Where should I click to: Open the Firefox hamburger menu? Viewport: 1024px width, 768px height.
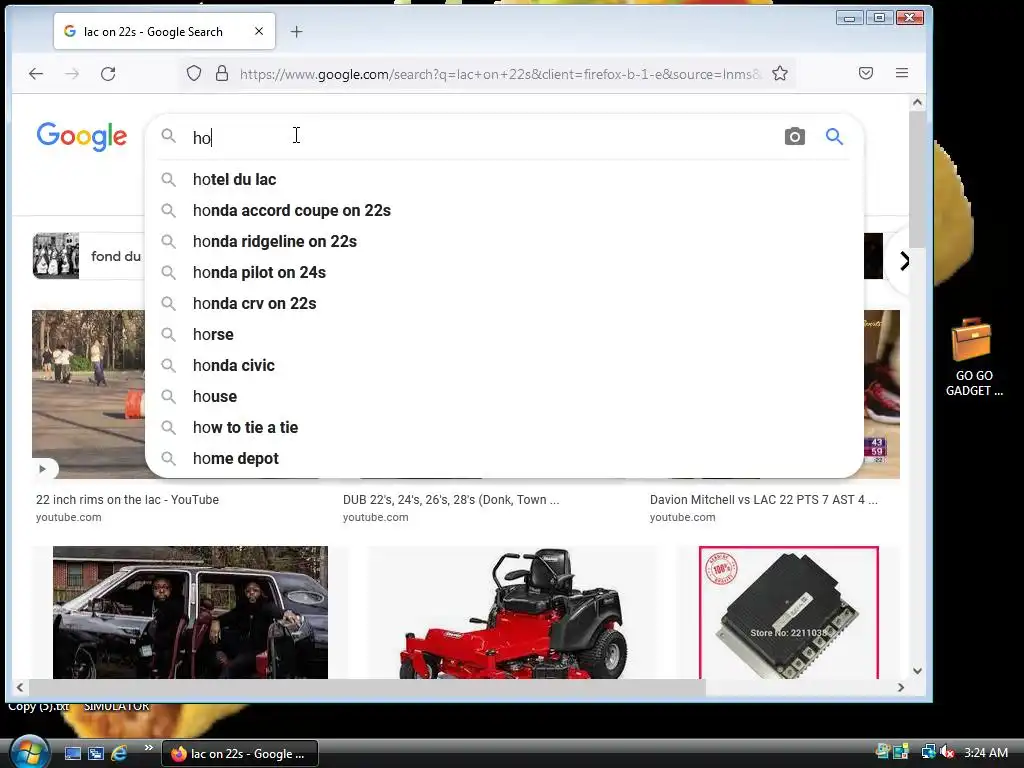902,73
